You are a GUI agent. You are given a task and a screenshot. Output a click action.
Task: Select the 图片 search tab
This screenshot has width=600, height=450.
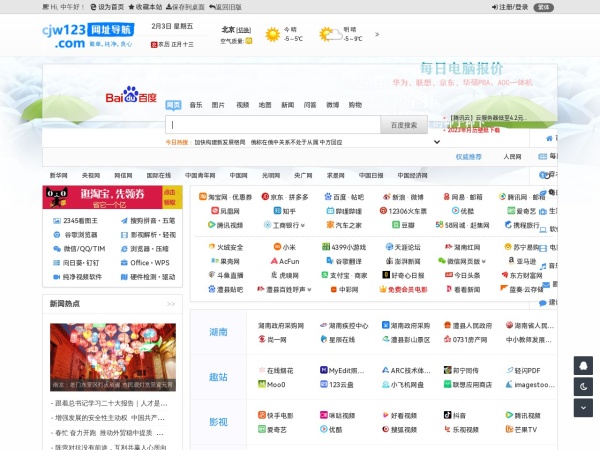coord(218,105)
